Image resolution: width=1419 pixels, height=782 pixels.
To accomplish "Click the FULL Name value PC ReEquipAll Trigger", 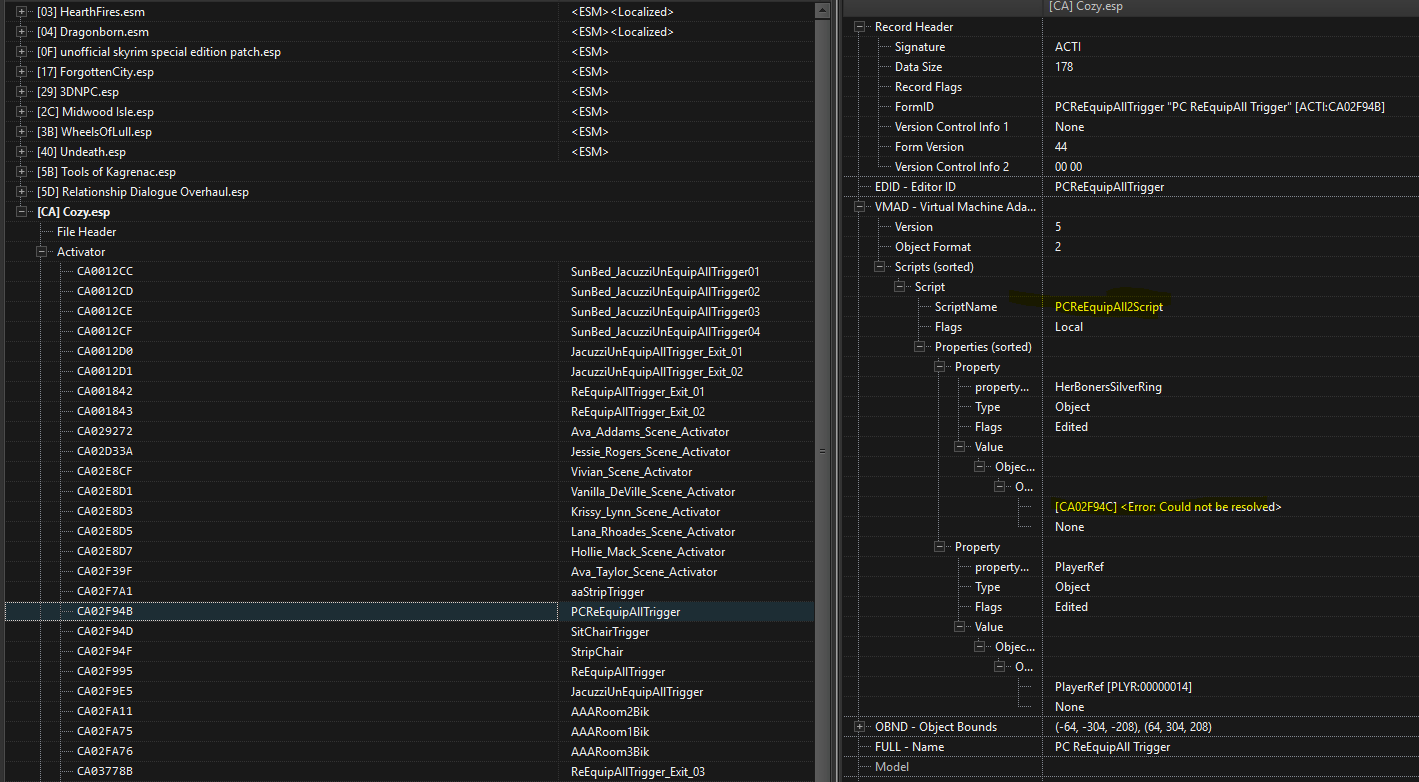I will 1112,747.
